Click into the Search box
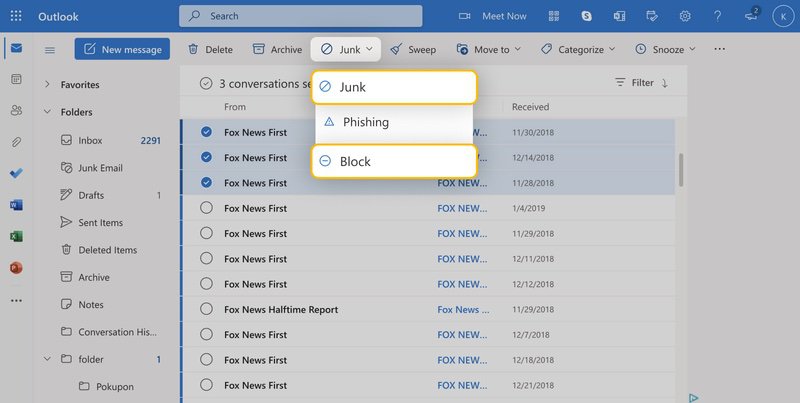 coord(301,16)
